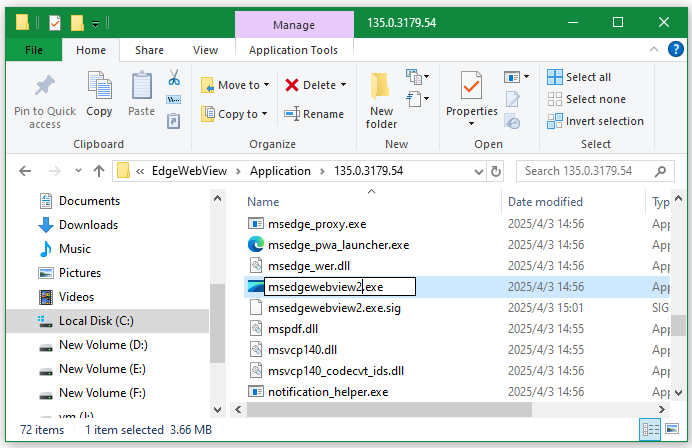Switch to the Share ribbon tab

click(x=149, y=50)
